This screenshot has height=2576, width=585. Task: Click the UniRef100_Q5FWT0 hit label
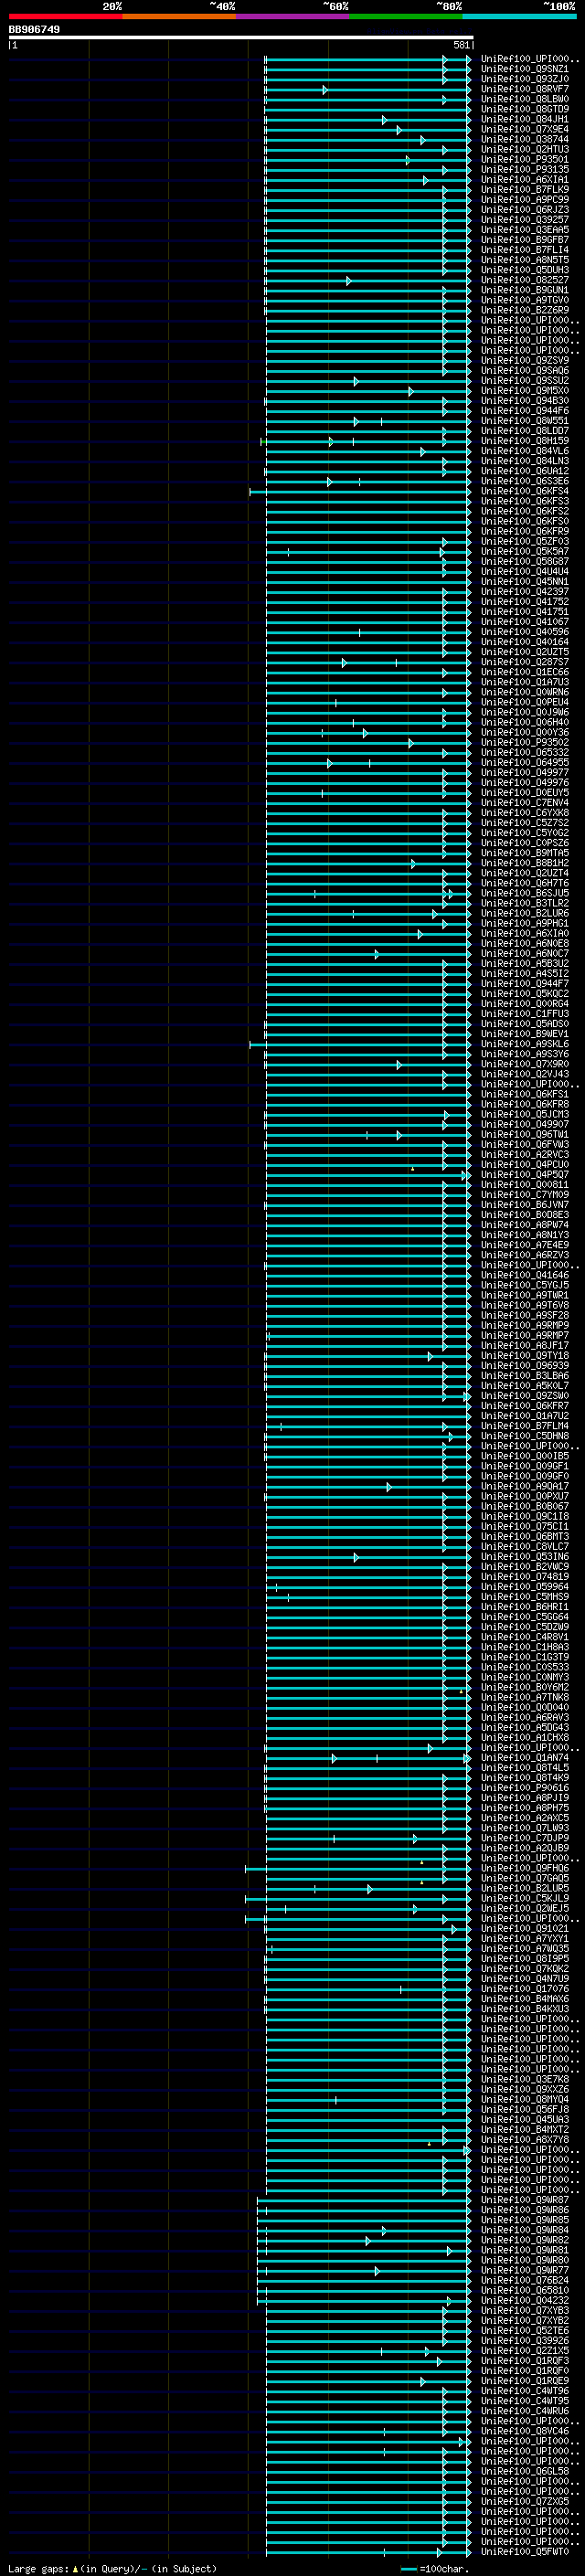(x=525, y=2553)
